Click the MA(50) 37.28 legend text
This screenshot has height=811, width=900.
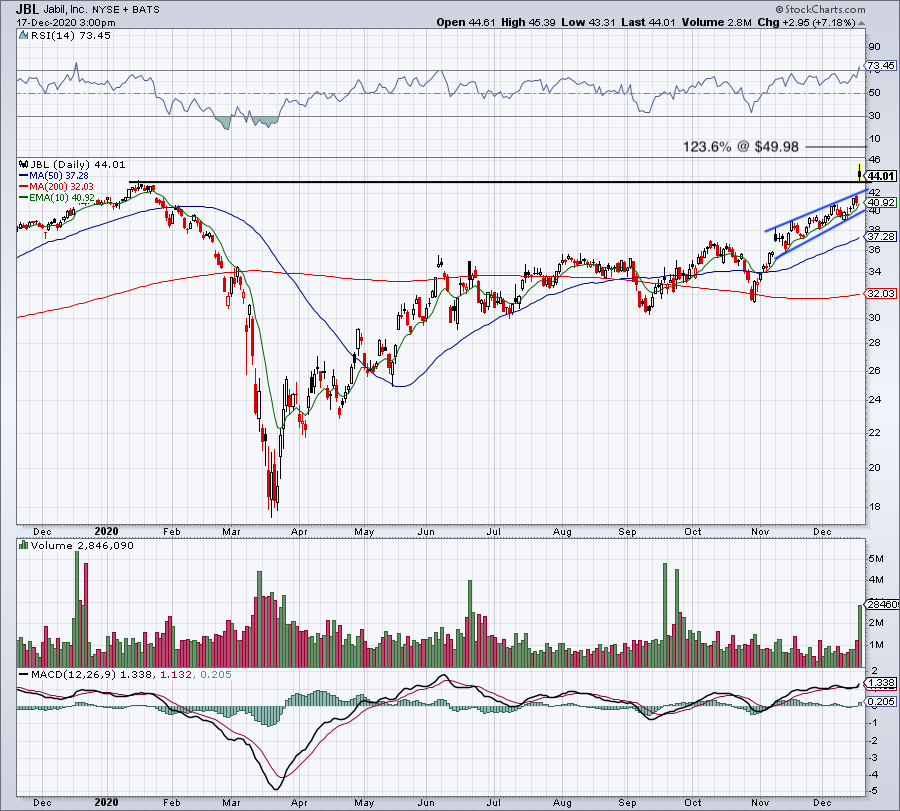tap(59, 176)
